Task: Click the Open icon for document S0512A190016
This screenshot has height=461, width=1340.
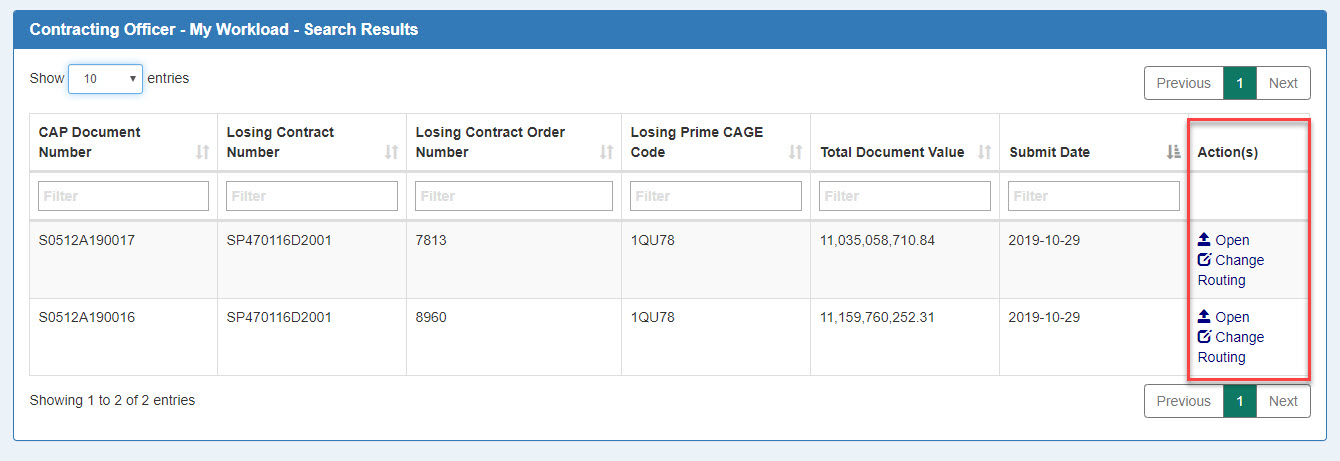Action: (x=1204, y=317)
